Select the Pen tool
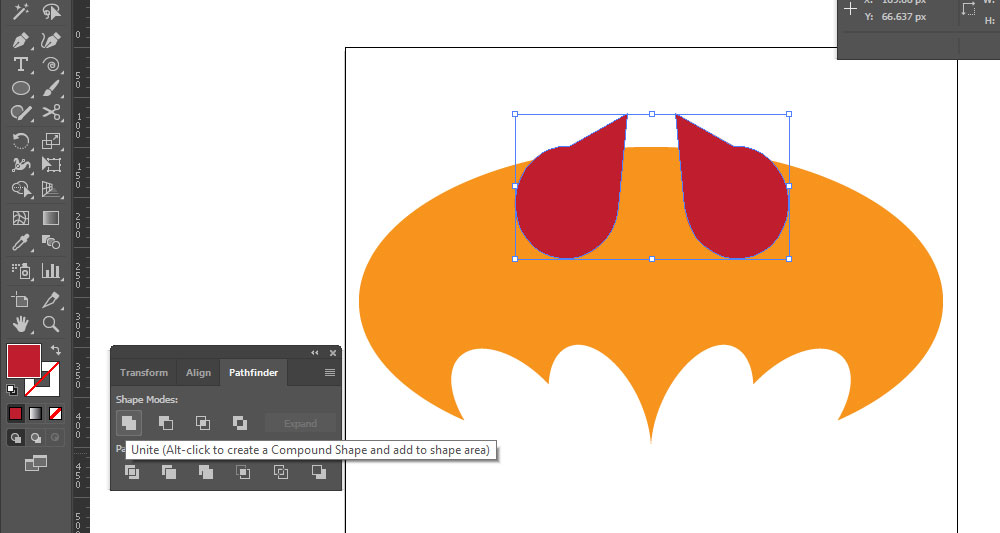 [20, 40]
